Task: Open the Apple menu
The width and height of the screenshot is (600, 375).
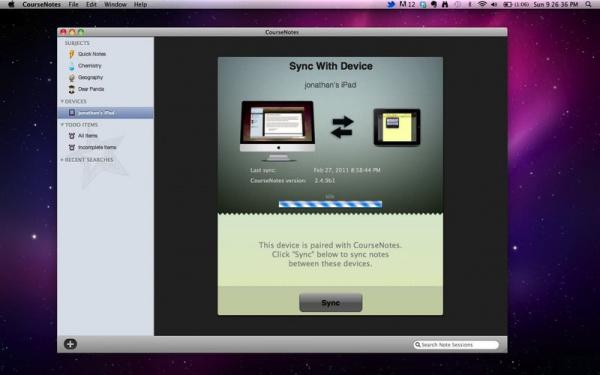Action: point(11,5)
